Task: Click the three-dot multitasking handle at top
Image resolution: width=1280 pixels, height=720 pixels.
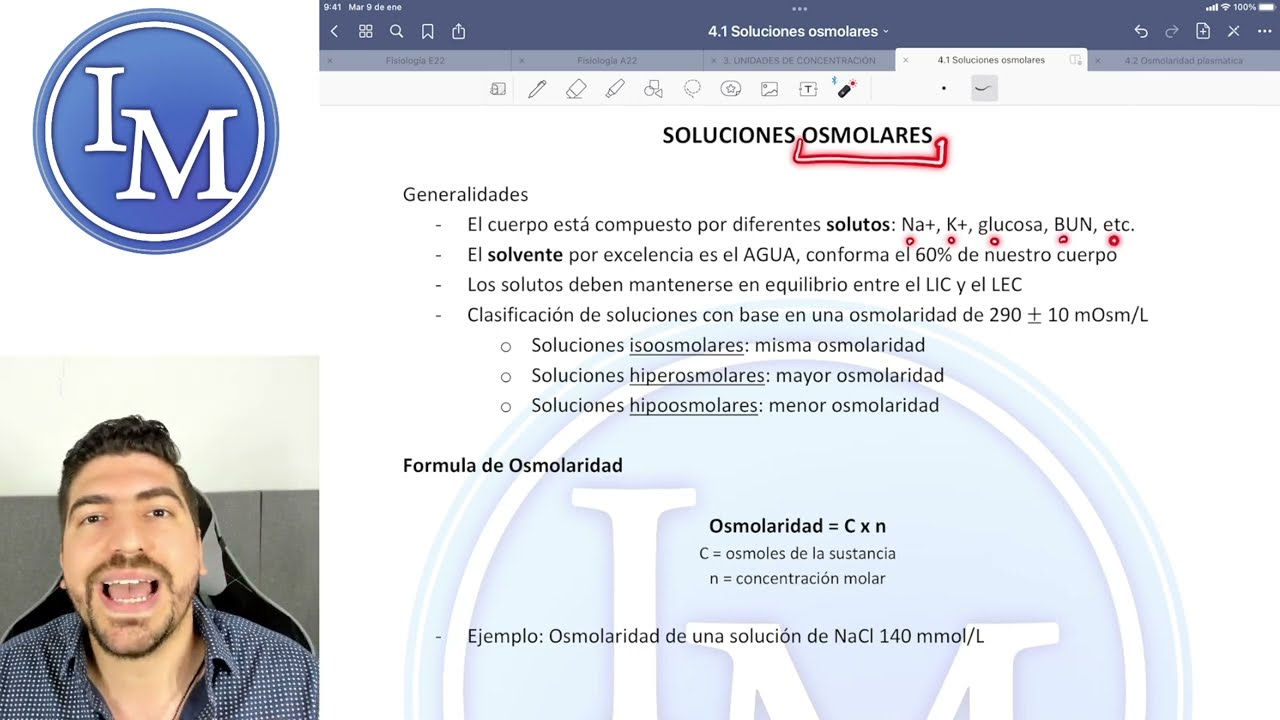Action: [799, 8]
